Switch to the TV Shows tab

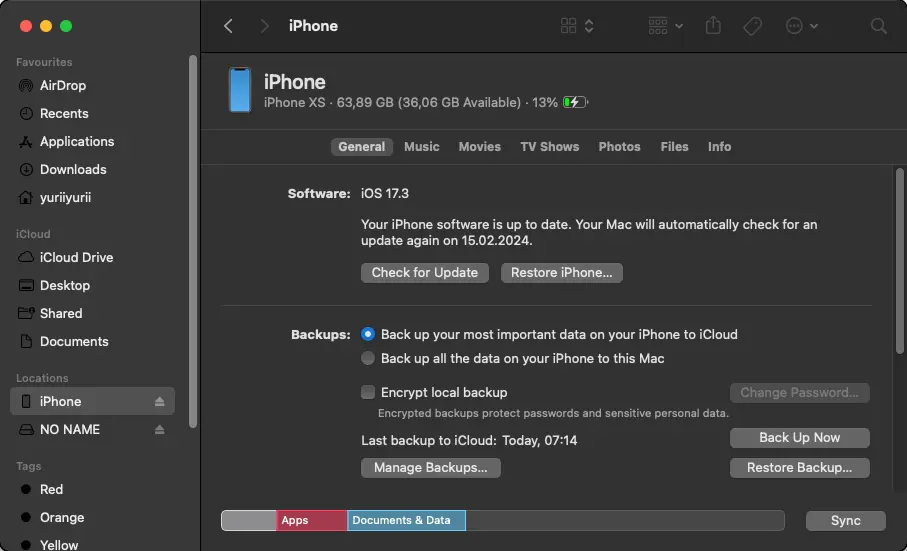click(x=550, y=147)
